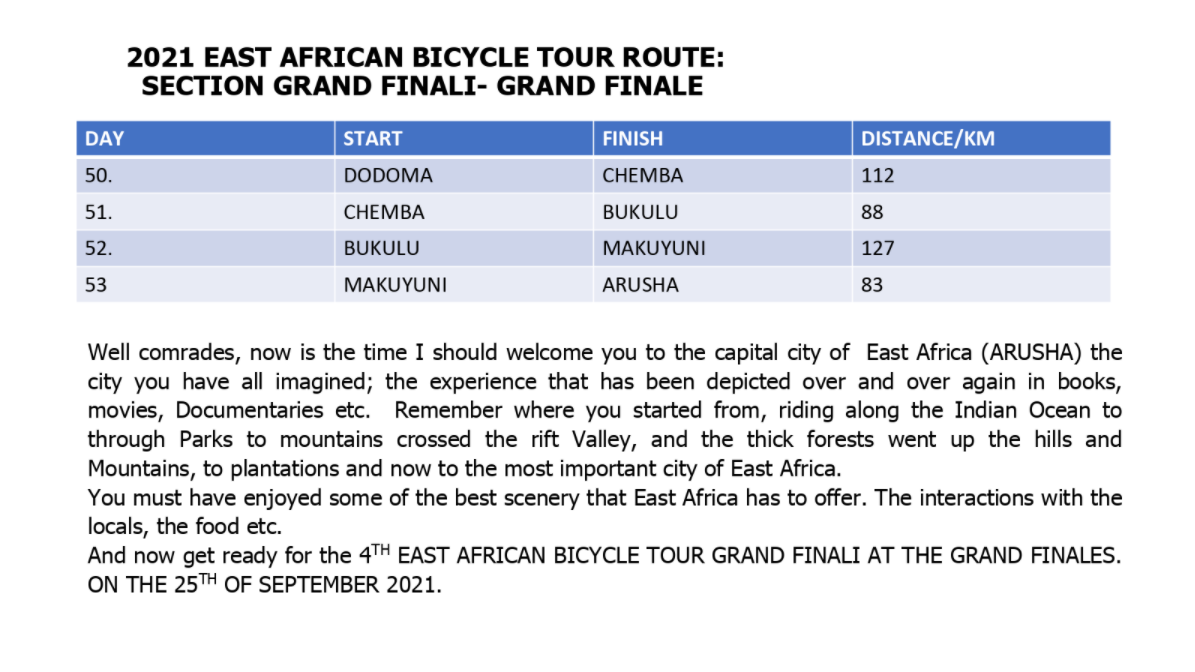Select MAKUYUNI in the FINISH column
Image resolution: width=1195 pixels, height=672 pixels.
pyautogui.click(x=654, y=248)
